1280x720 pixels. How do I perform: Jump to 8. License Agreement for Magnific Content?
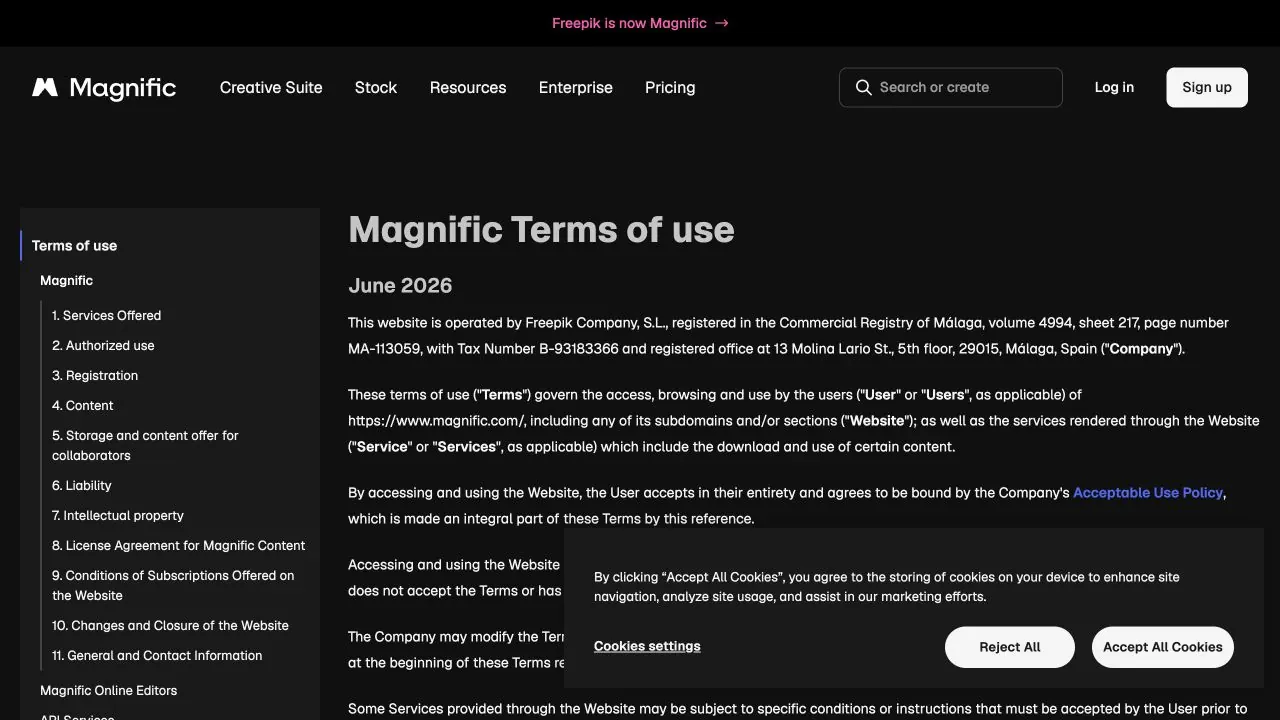pos(179,546)
